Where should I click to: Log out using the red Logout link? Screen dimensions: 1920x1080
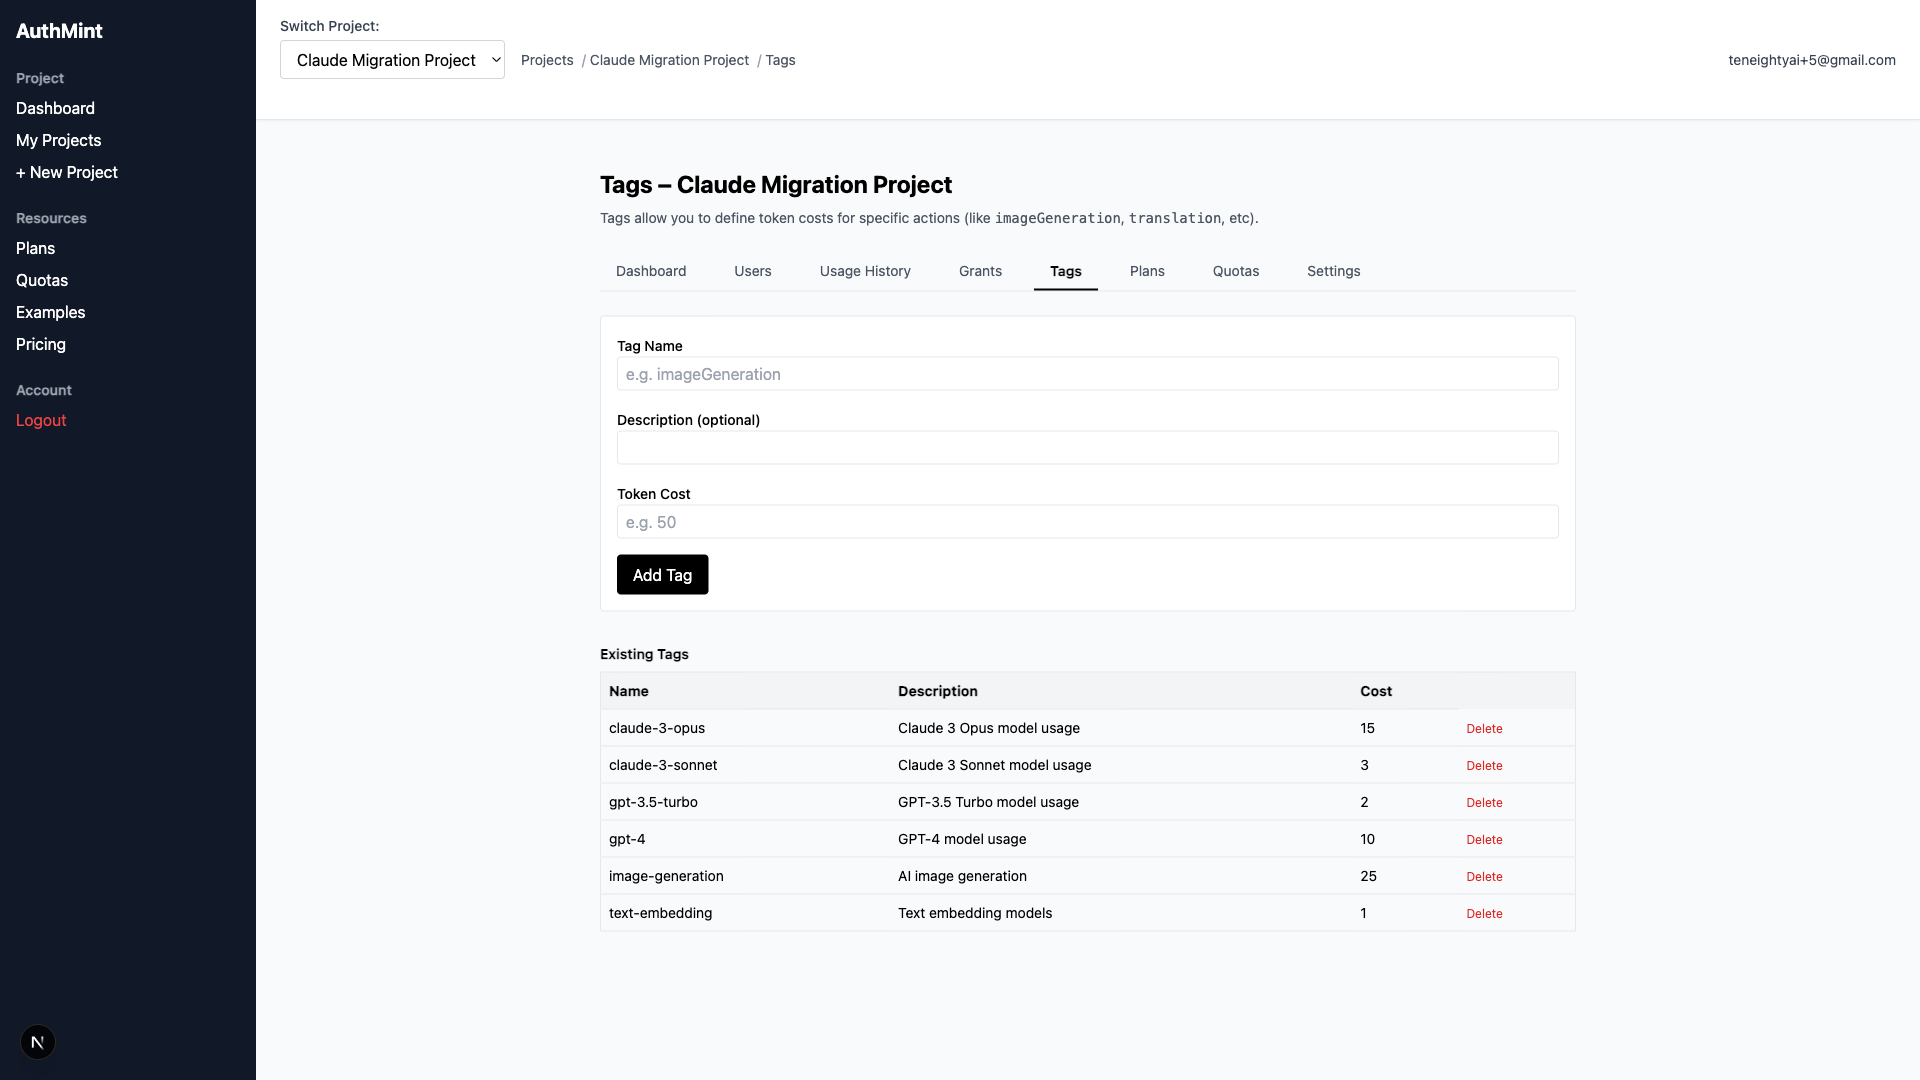(41, 420)
